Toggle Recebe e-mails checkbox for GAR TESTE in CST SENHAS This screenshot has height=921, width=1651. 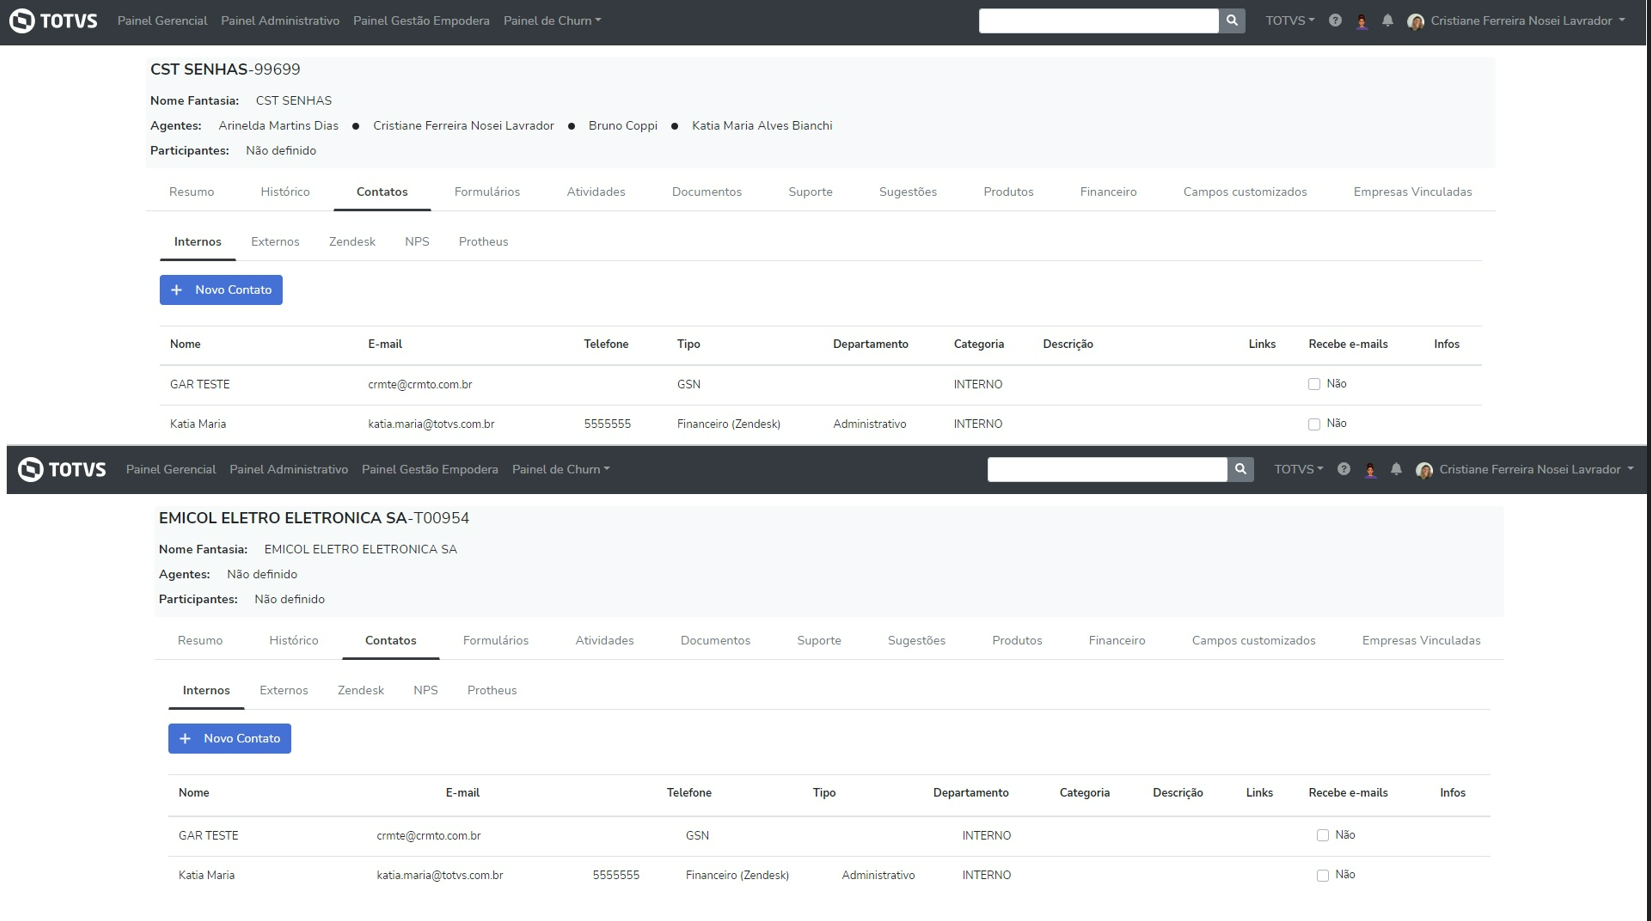[1314, 384]
